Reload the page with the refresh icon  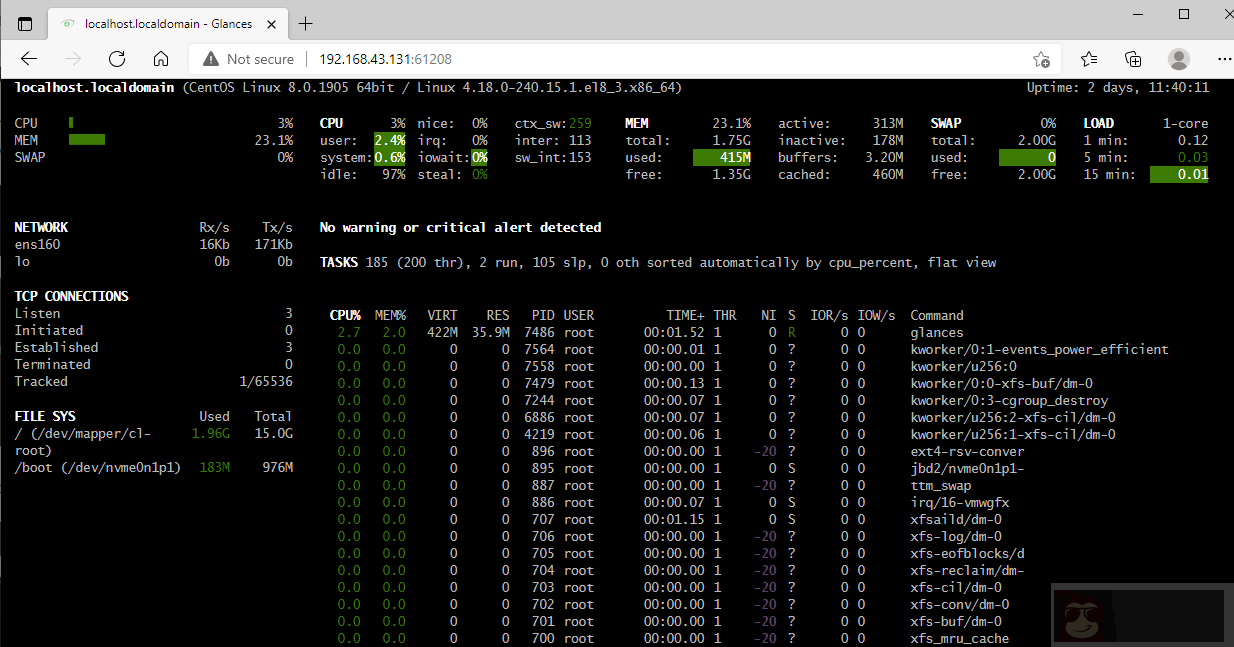tap(118, 59)
